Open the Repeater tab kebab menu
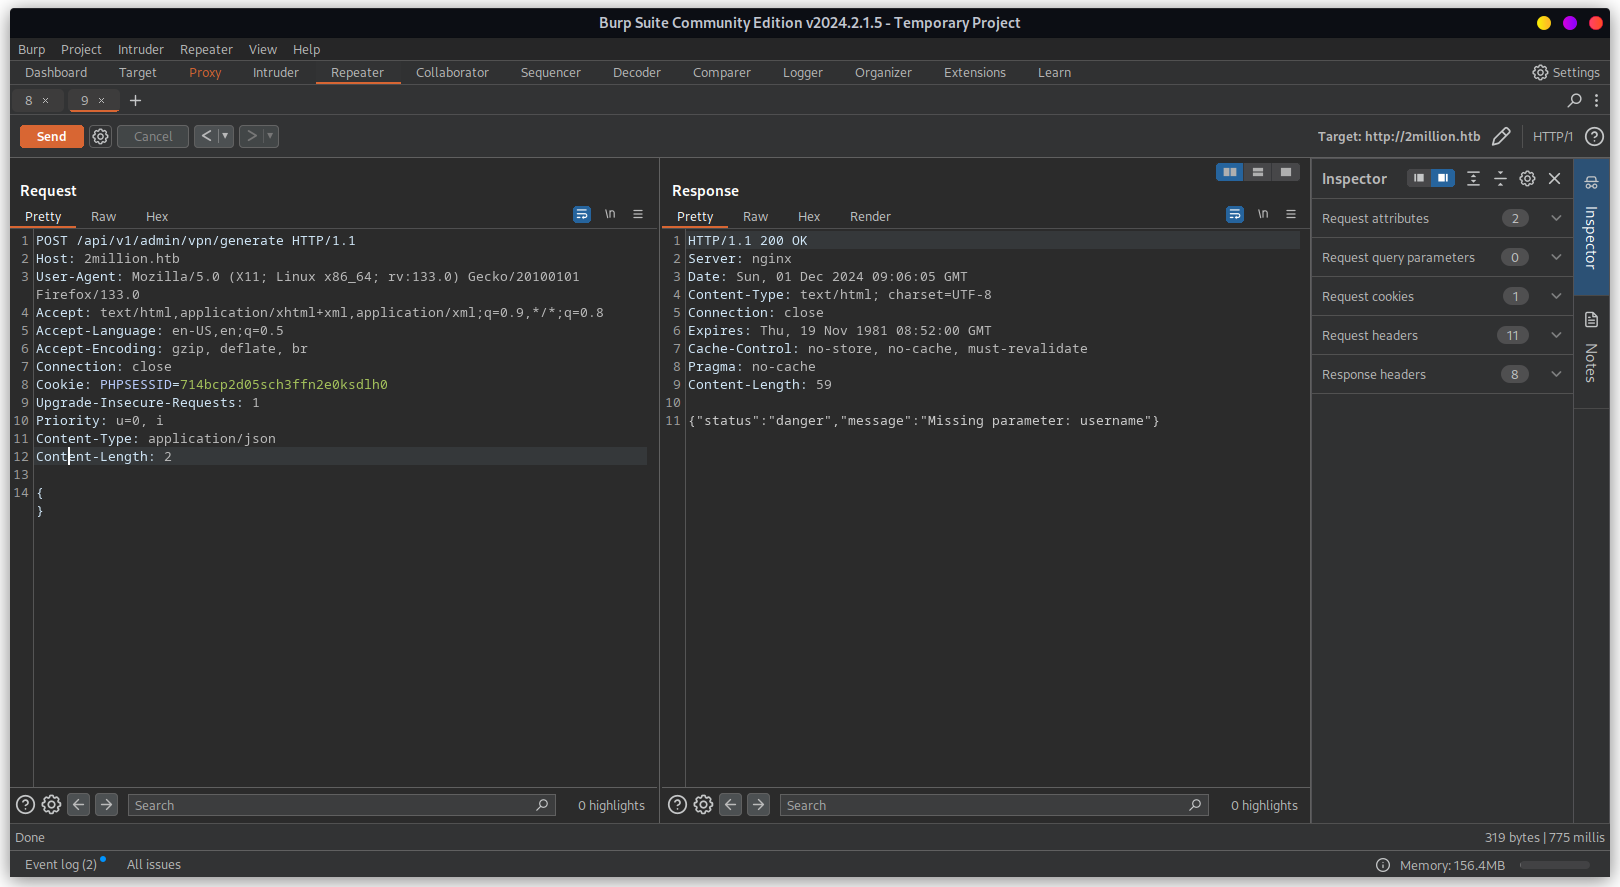1620x887 pixels. click(1596, 100)
